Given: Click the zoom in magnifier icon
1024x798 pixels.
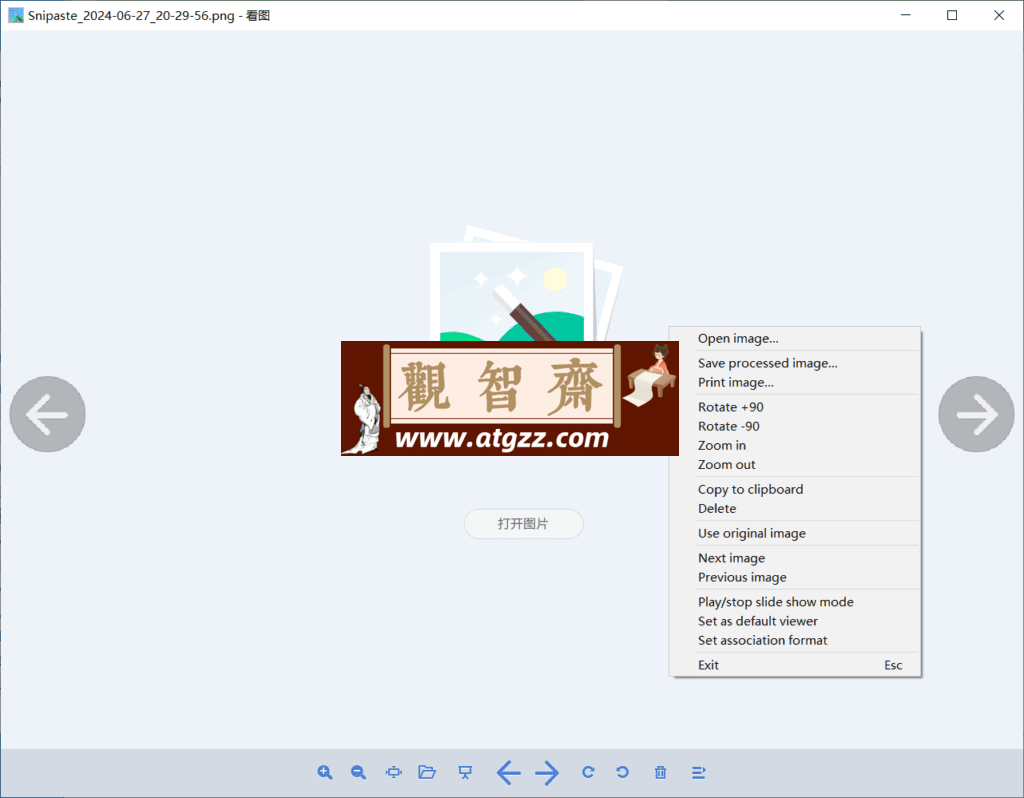Looking at the screenshot, I should coord(325,773).
